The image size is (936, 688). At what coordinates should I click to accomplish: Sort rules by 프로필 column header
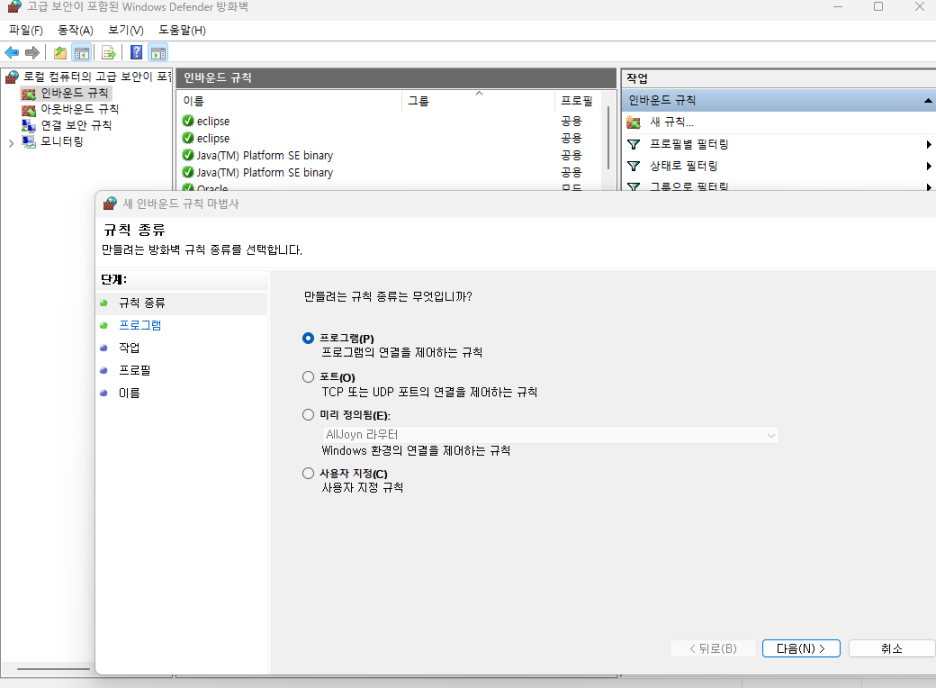[578, 101]
